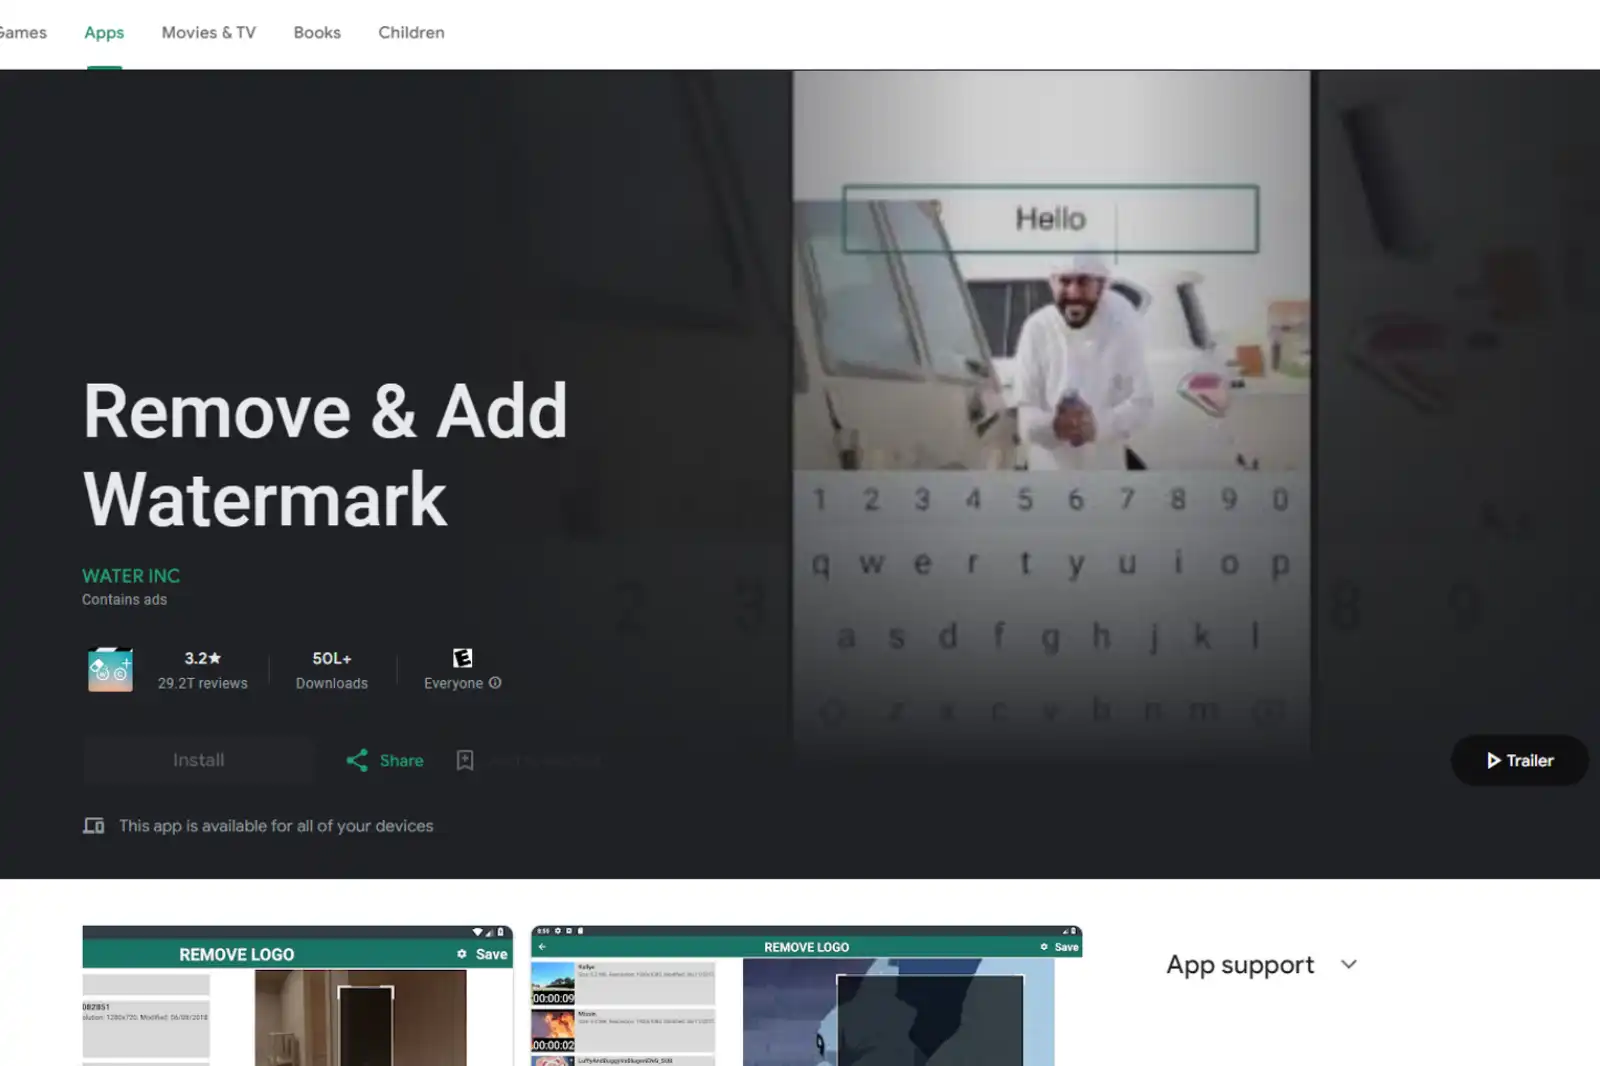Viewport: 1600px width, 1066px height.
Task: Add app to wishlist bookmark icon
Action: 465,760
